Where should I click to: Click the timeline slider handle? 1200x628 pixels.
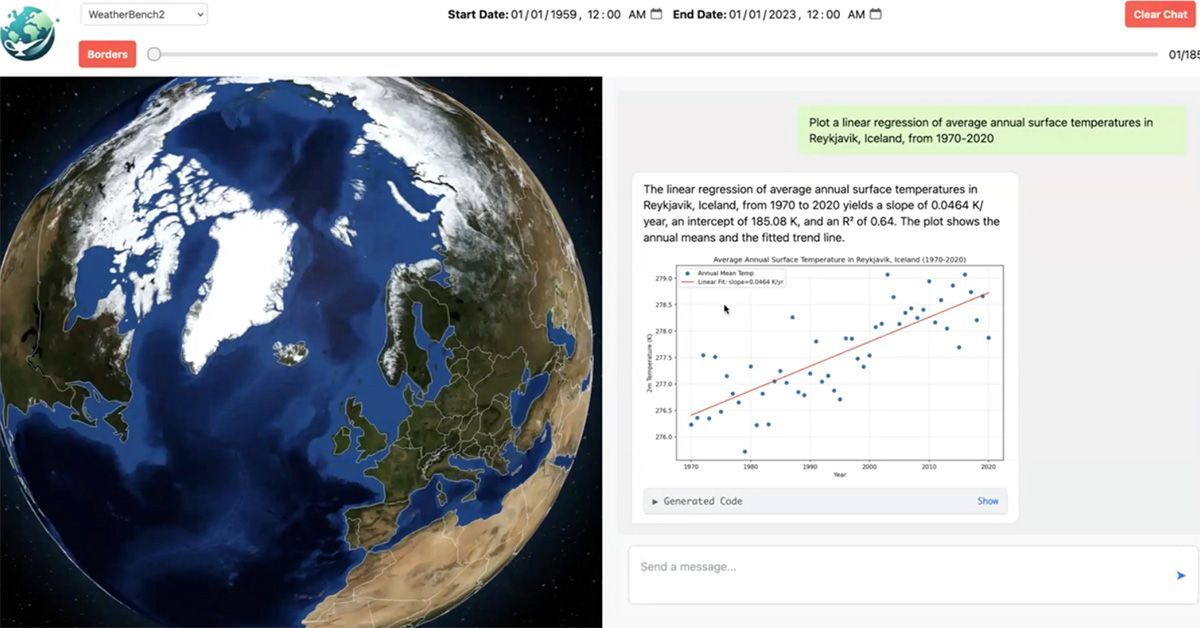pyautogui.click(x=153, y=55)
